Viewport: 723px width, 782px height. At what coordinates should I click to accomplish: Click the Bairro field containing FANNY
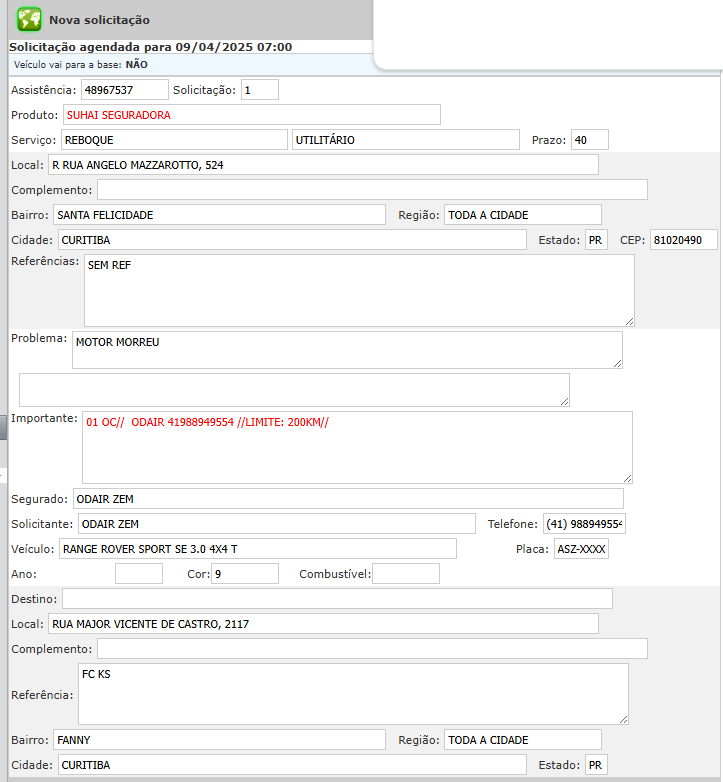point(218,740)
